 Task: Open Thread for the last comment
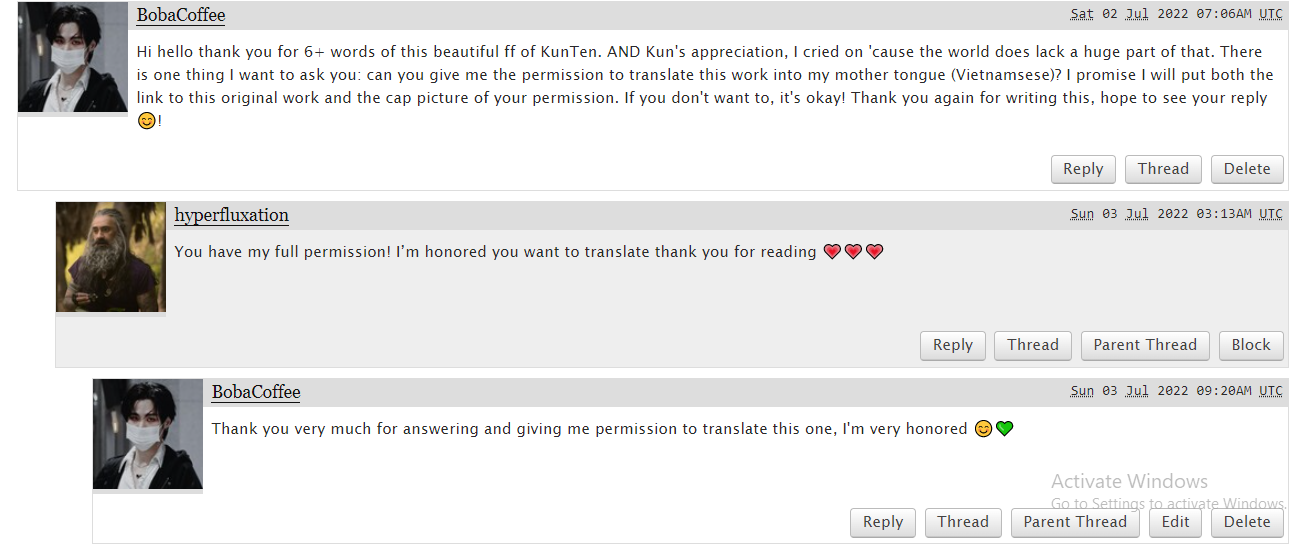tap(963, 522)
